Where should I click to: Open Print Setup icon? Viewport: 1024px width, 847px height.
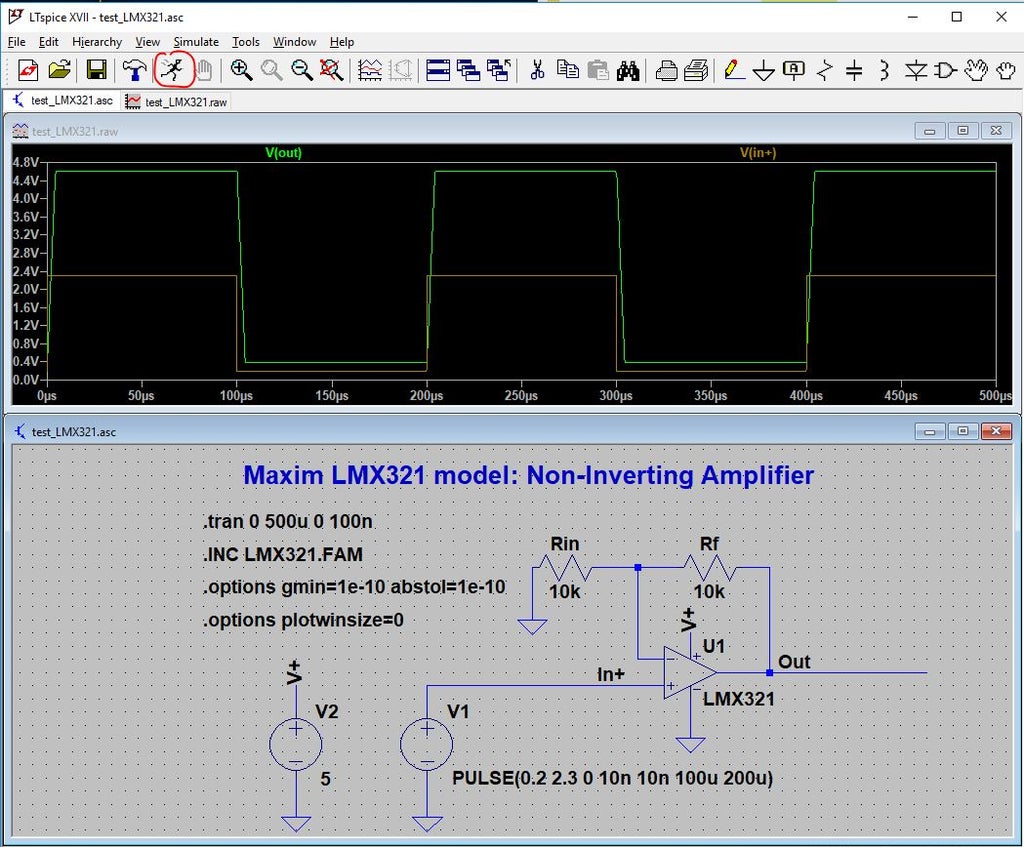tap(666, 70)
